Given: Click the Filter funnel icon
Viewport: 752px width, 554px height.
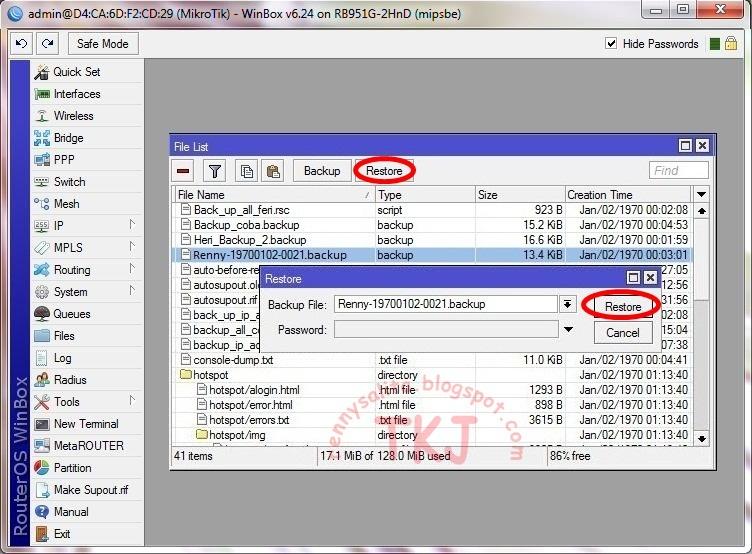Looking at the screenshot, I should [215, 171].
